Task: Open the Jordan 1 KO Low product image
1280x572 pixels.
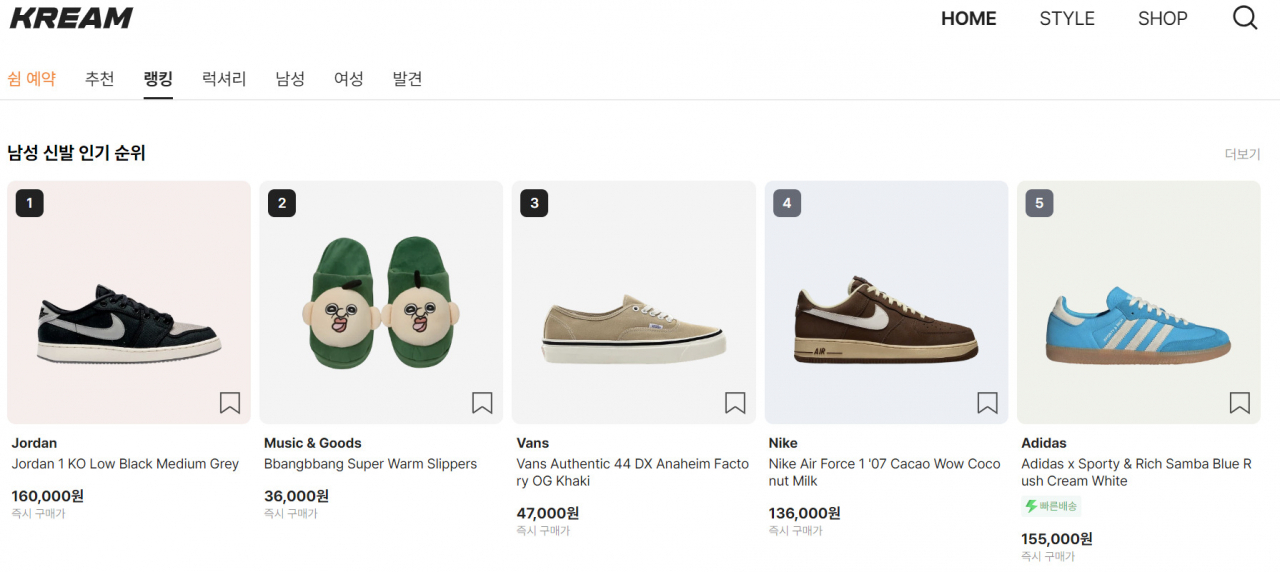Action: [x=129, y=302]
